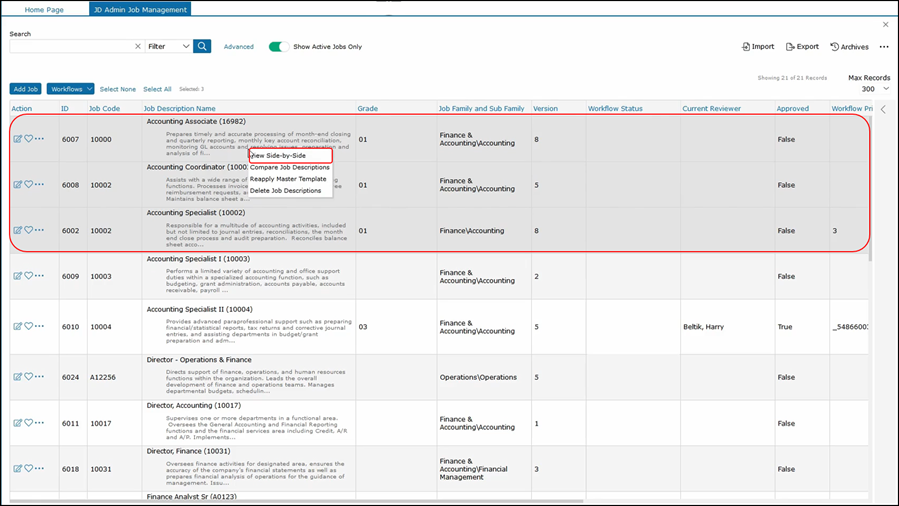899x506 pixels.
Task: Click the Add Job button
Action: 26,89
